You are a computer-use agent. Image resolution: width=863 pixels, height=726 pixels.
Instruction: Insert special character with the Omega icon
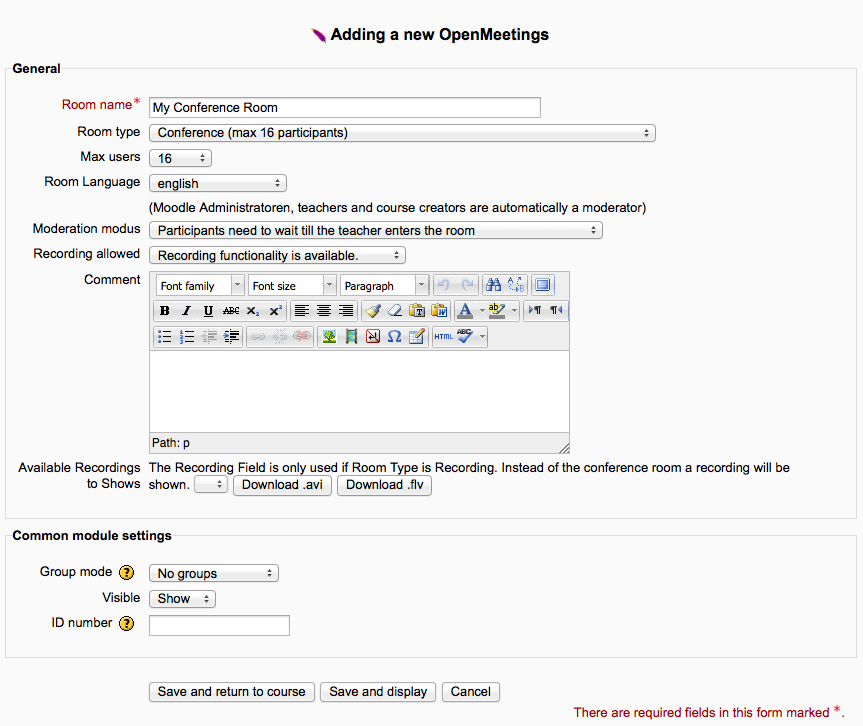point(394,337)
